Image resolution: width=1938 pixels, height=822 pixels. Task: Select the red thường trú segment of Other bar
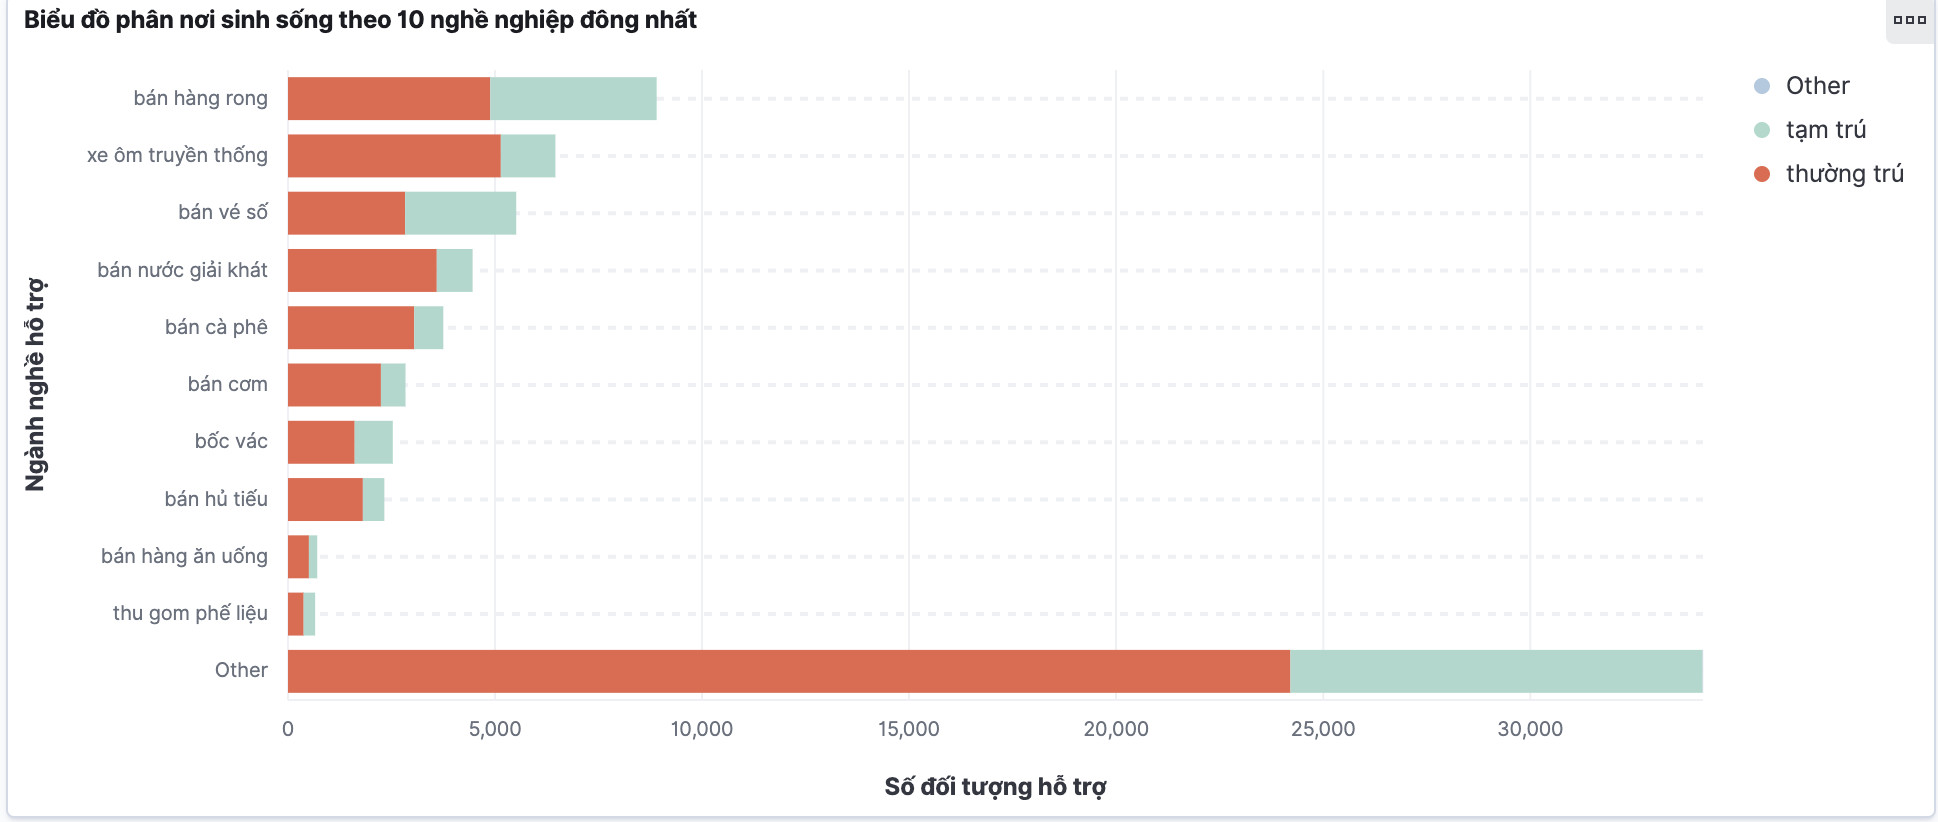(x=788, y=671)
